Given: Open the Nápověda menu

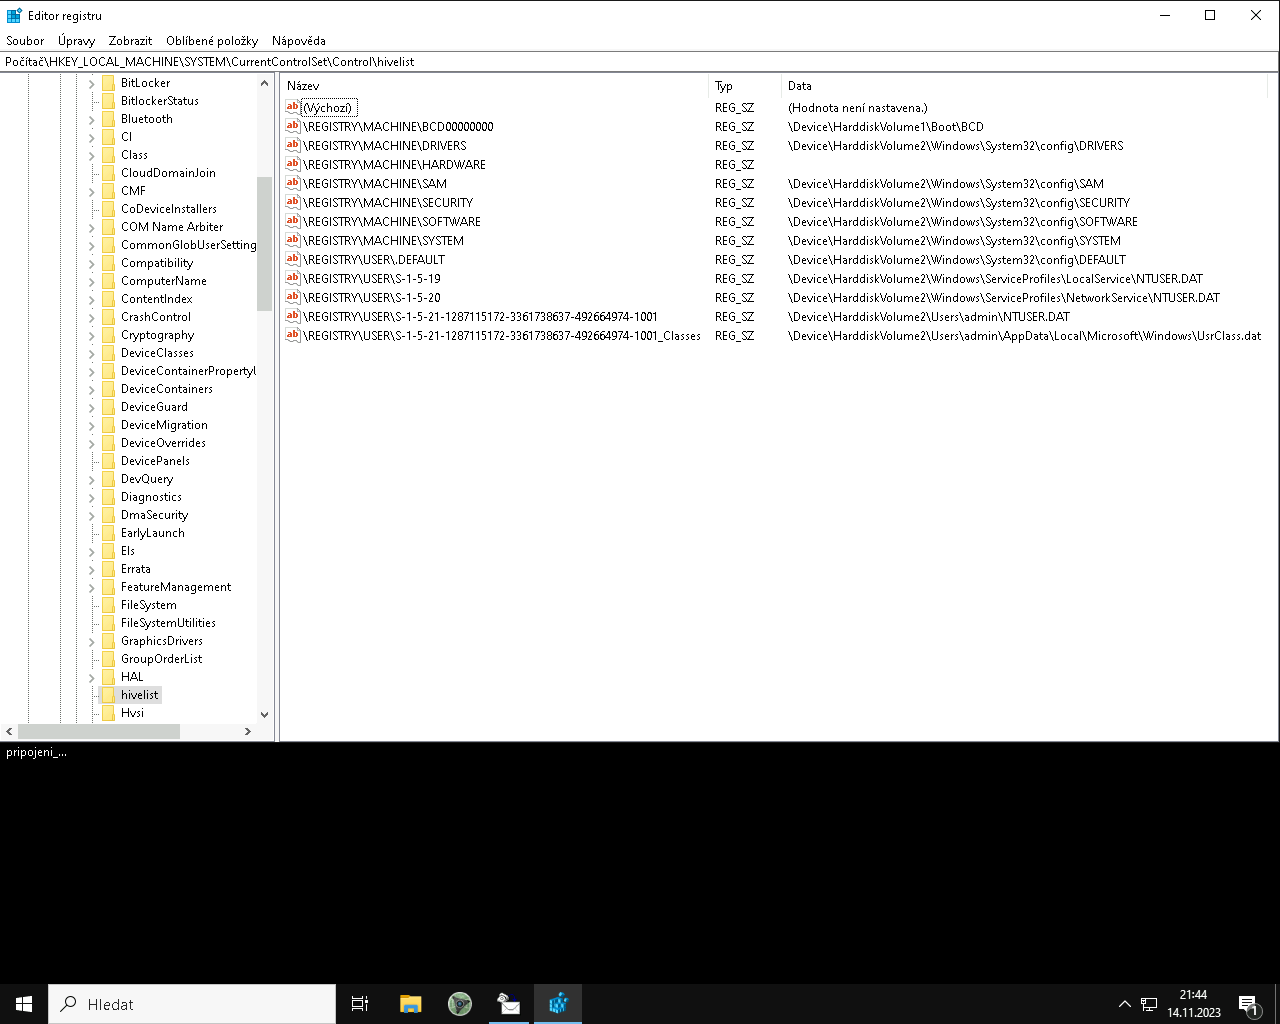Looking at the screenshot, I should (x=298, y=40).
